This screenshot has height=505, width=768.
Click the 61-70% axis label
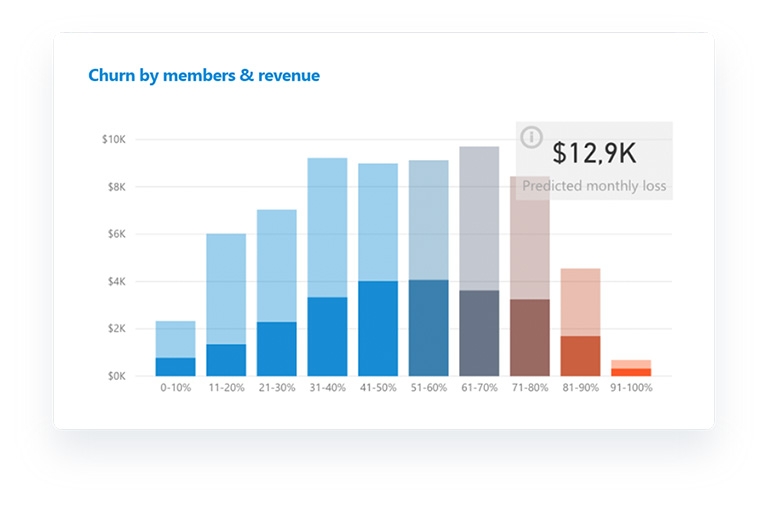479,387
